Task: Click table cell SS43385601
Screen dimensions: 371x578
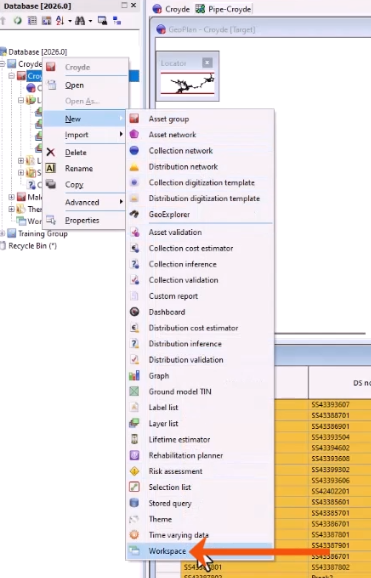Action: [330, 502]
